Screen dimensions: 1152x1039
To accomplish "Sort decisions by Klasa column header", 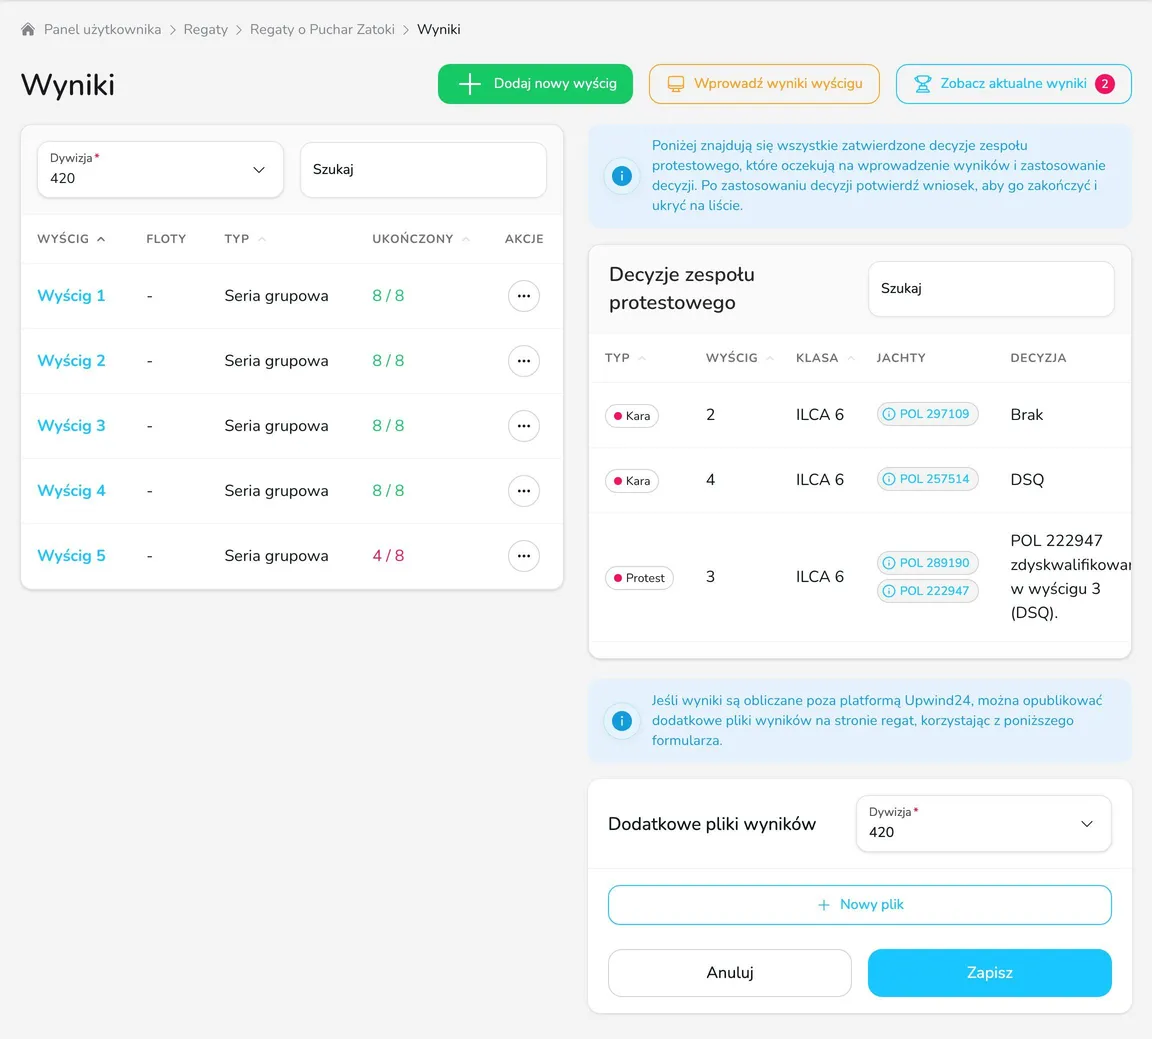I will (824, 358).
